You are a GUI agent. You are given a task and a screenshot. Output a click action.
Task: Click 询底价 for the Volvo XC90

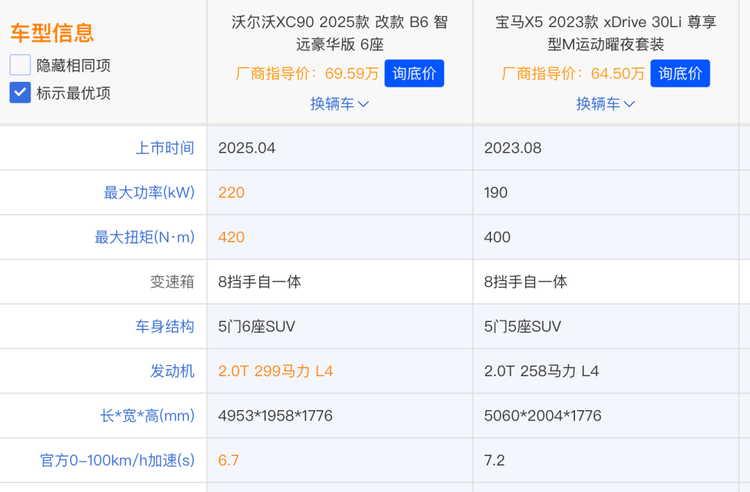(414, 73)
